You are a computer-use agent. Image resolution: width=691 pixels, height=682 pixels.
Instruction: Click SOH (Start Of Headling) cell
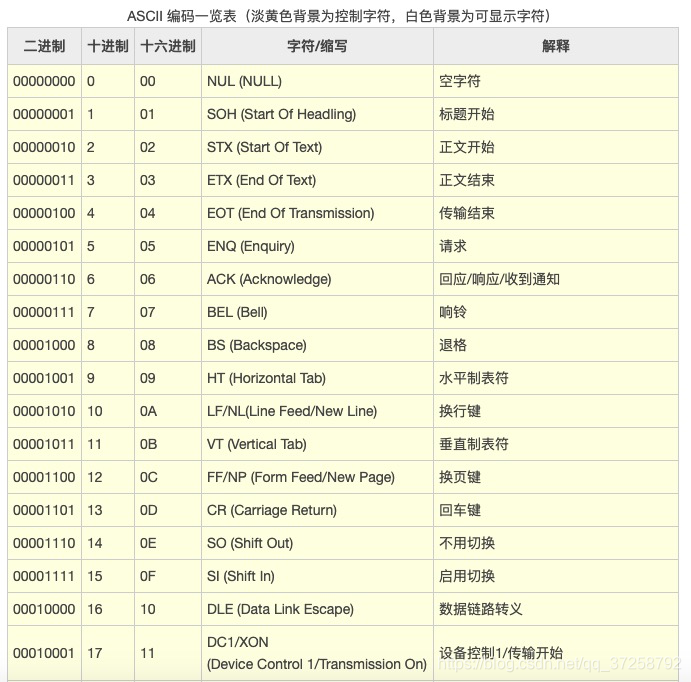(x=317, y=114)
